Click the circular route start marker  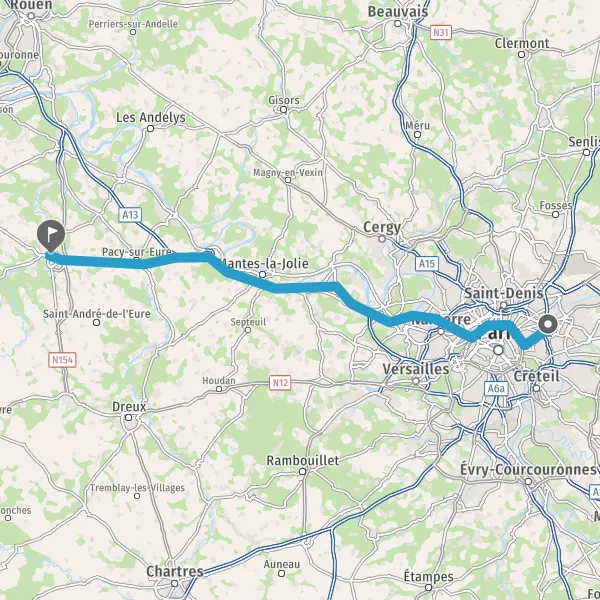548,324
